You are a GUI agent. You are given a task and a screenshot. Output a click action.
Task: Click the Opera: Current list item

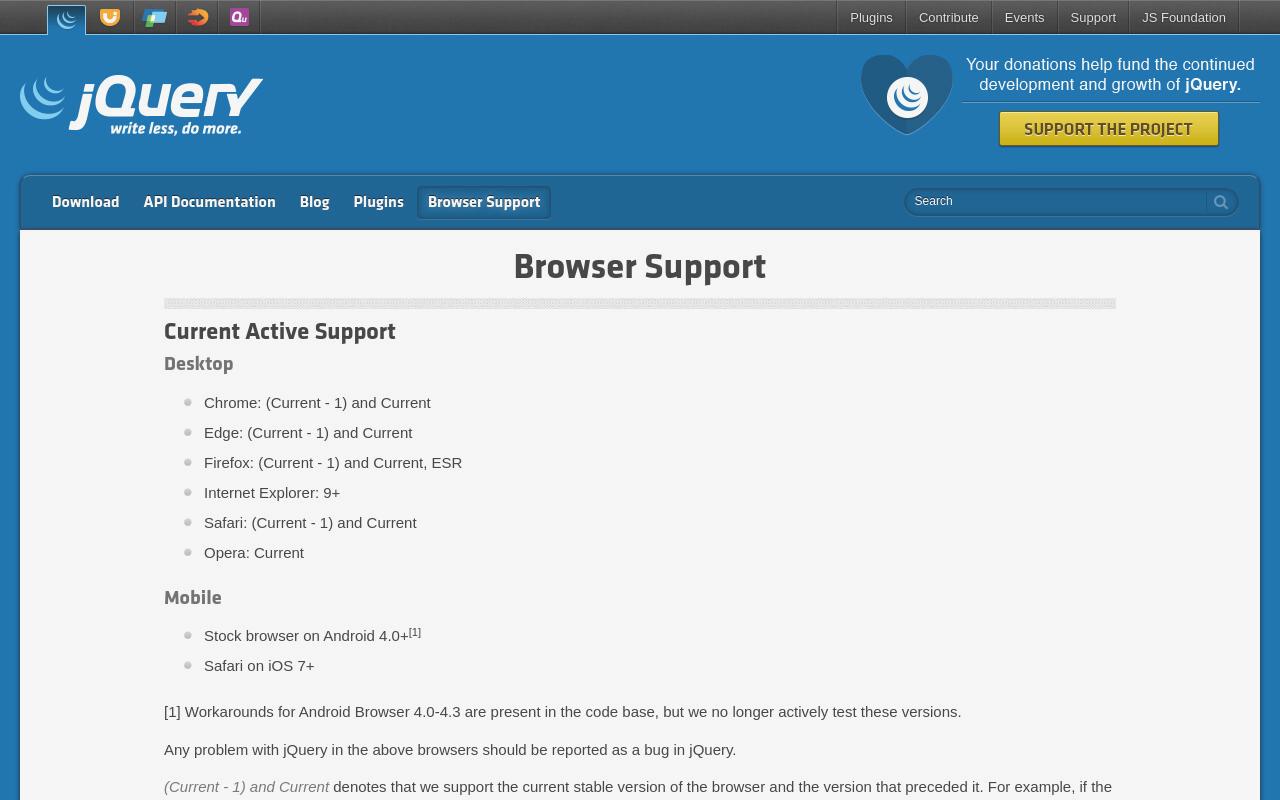tap(254, 552)
